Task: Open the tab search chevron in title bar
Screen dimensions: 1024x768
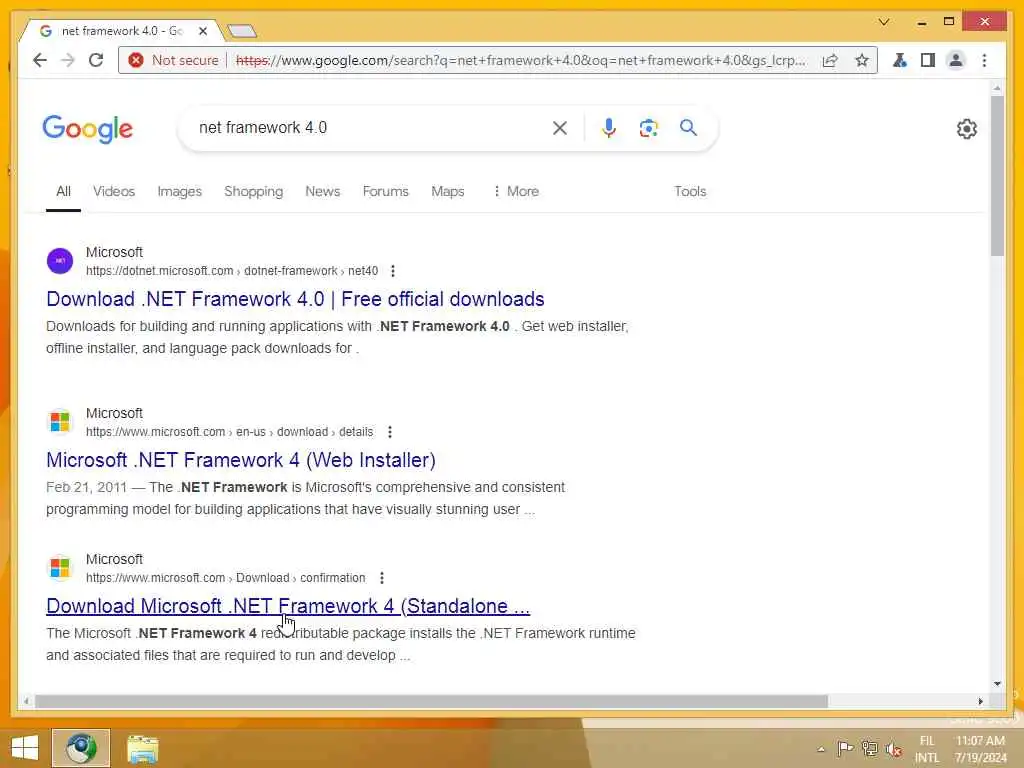Action: click(884, 22)
